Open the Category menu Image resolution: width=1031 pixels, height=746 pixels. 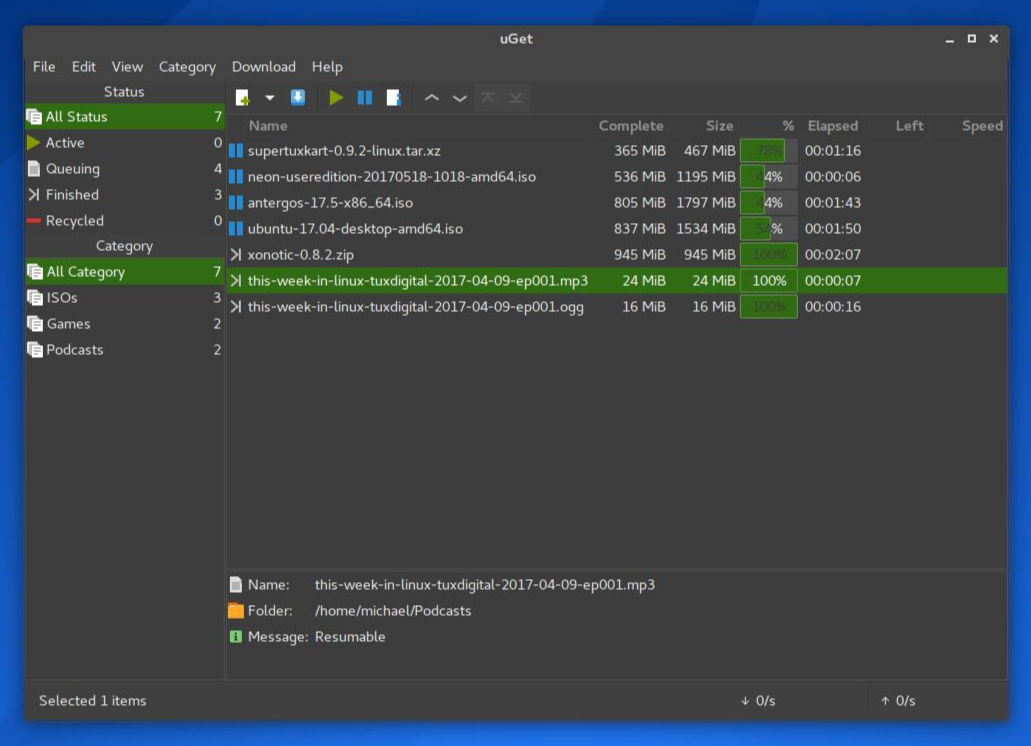(x=187, y=67)
